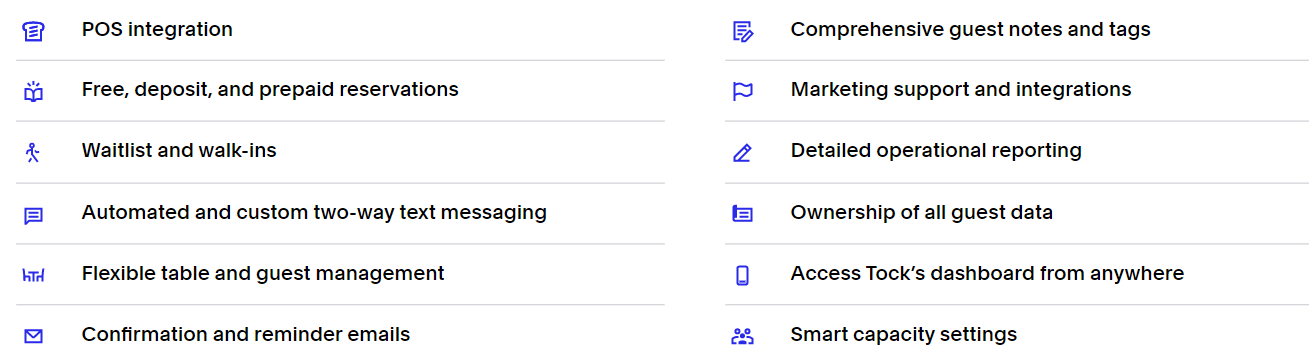Open Detailed operational reporting item
The image size is (1309, 362).
936,151
